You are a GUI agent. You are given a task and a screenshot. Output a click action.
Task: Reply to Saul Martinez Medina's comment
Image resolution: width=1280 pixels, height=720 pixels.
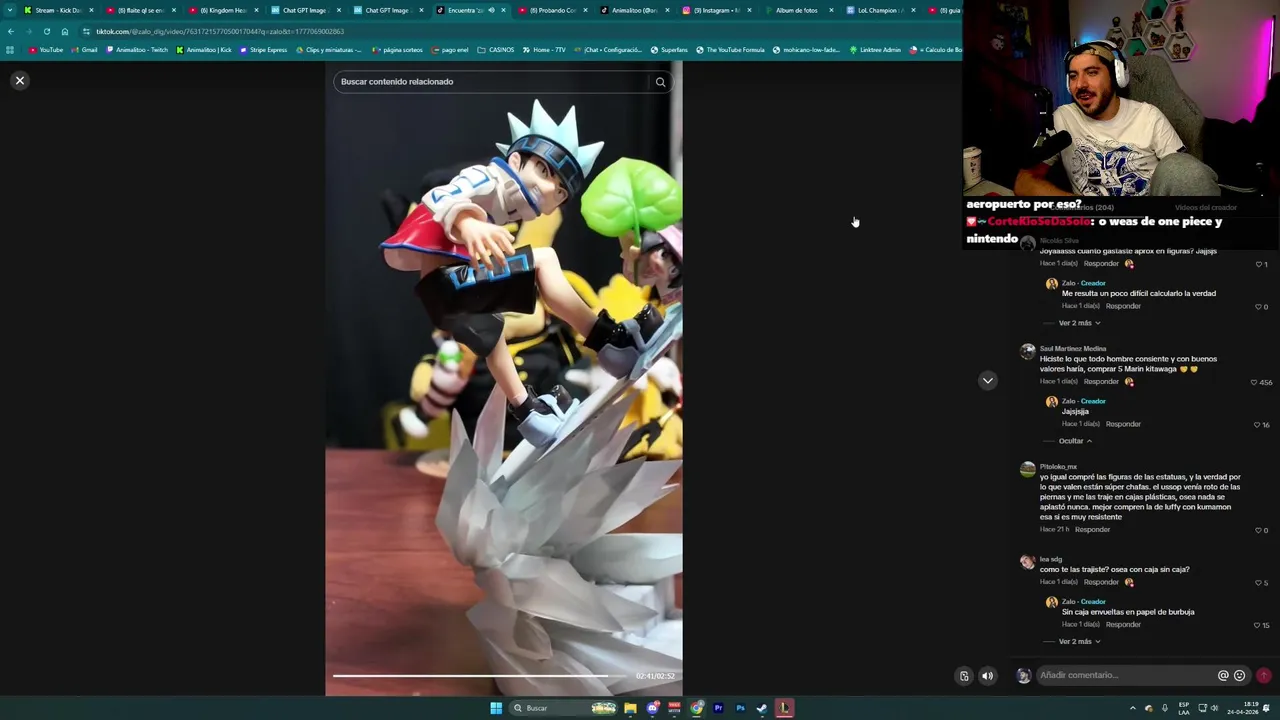[1101, 381]
